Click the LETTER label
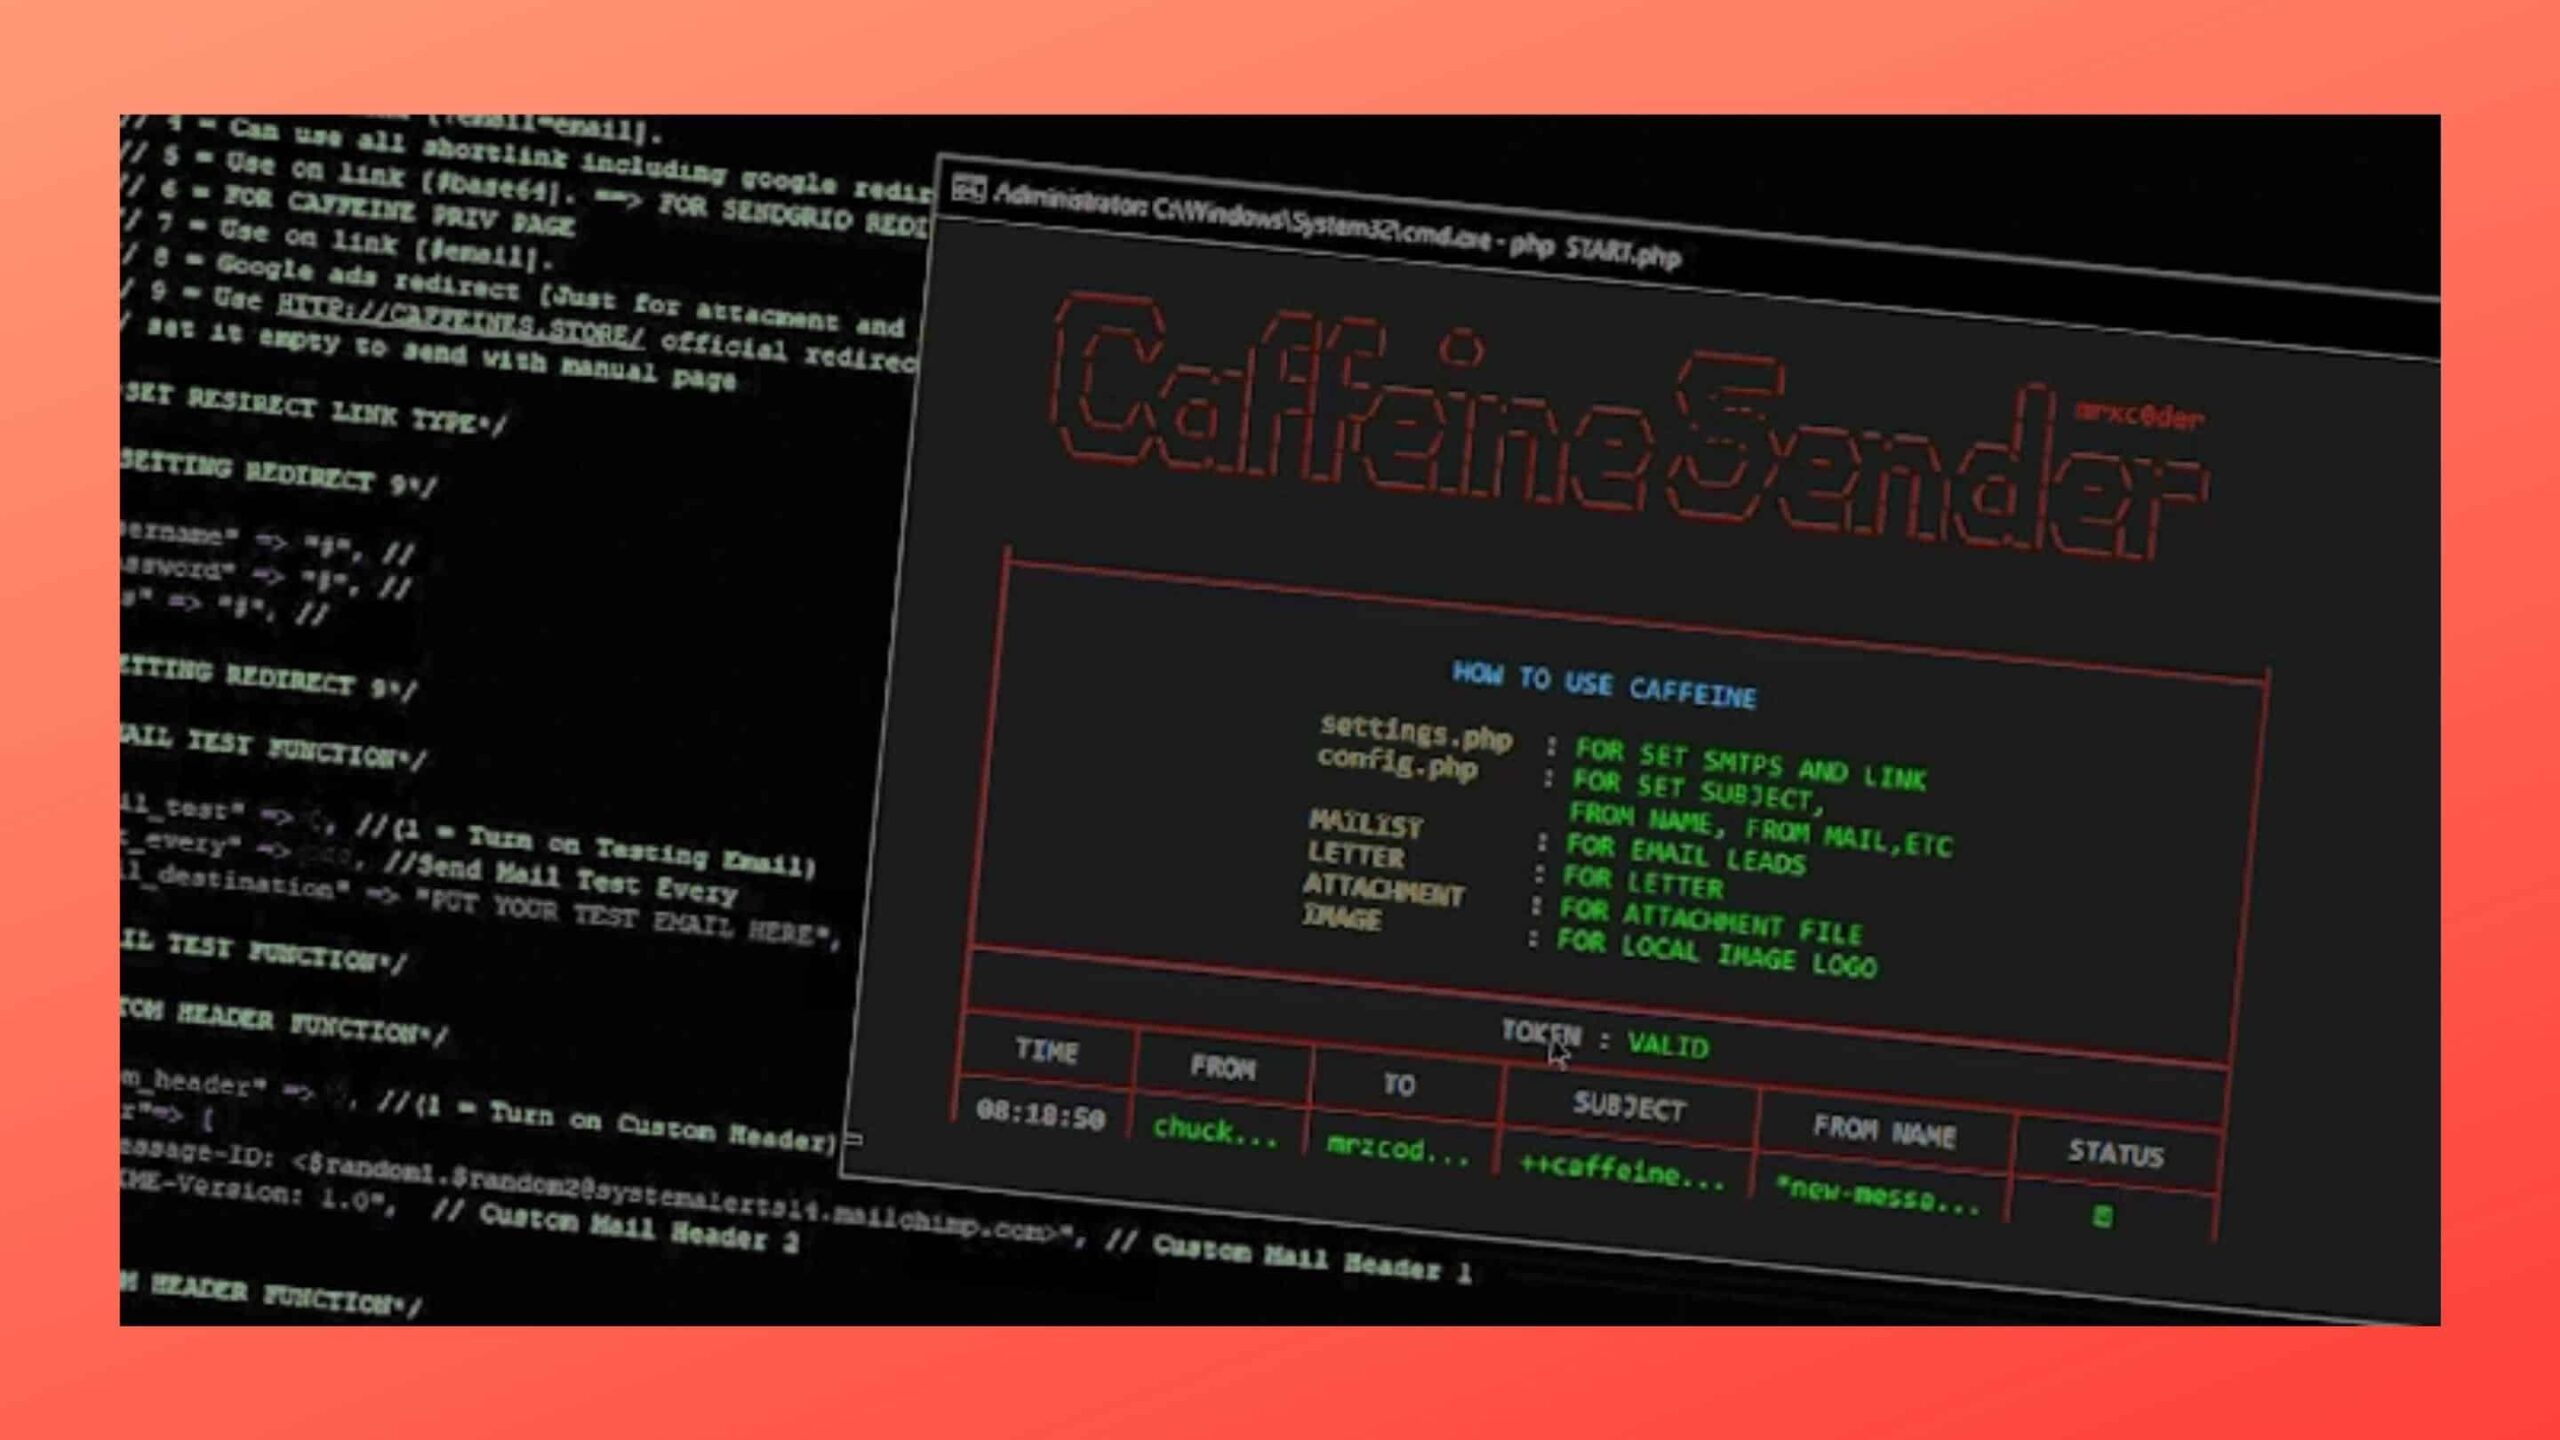 (1355, 855)
